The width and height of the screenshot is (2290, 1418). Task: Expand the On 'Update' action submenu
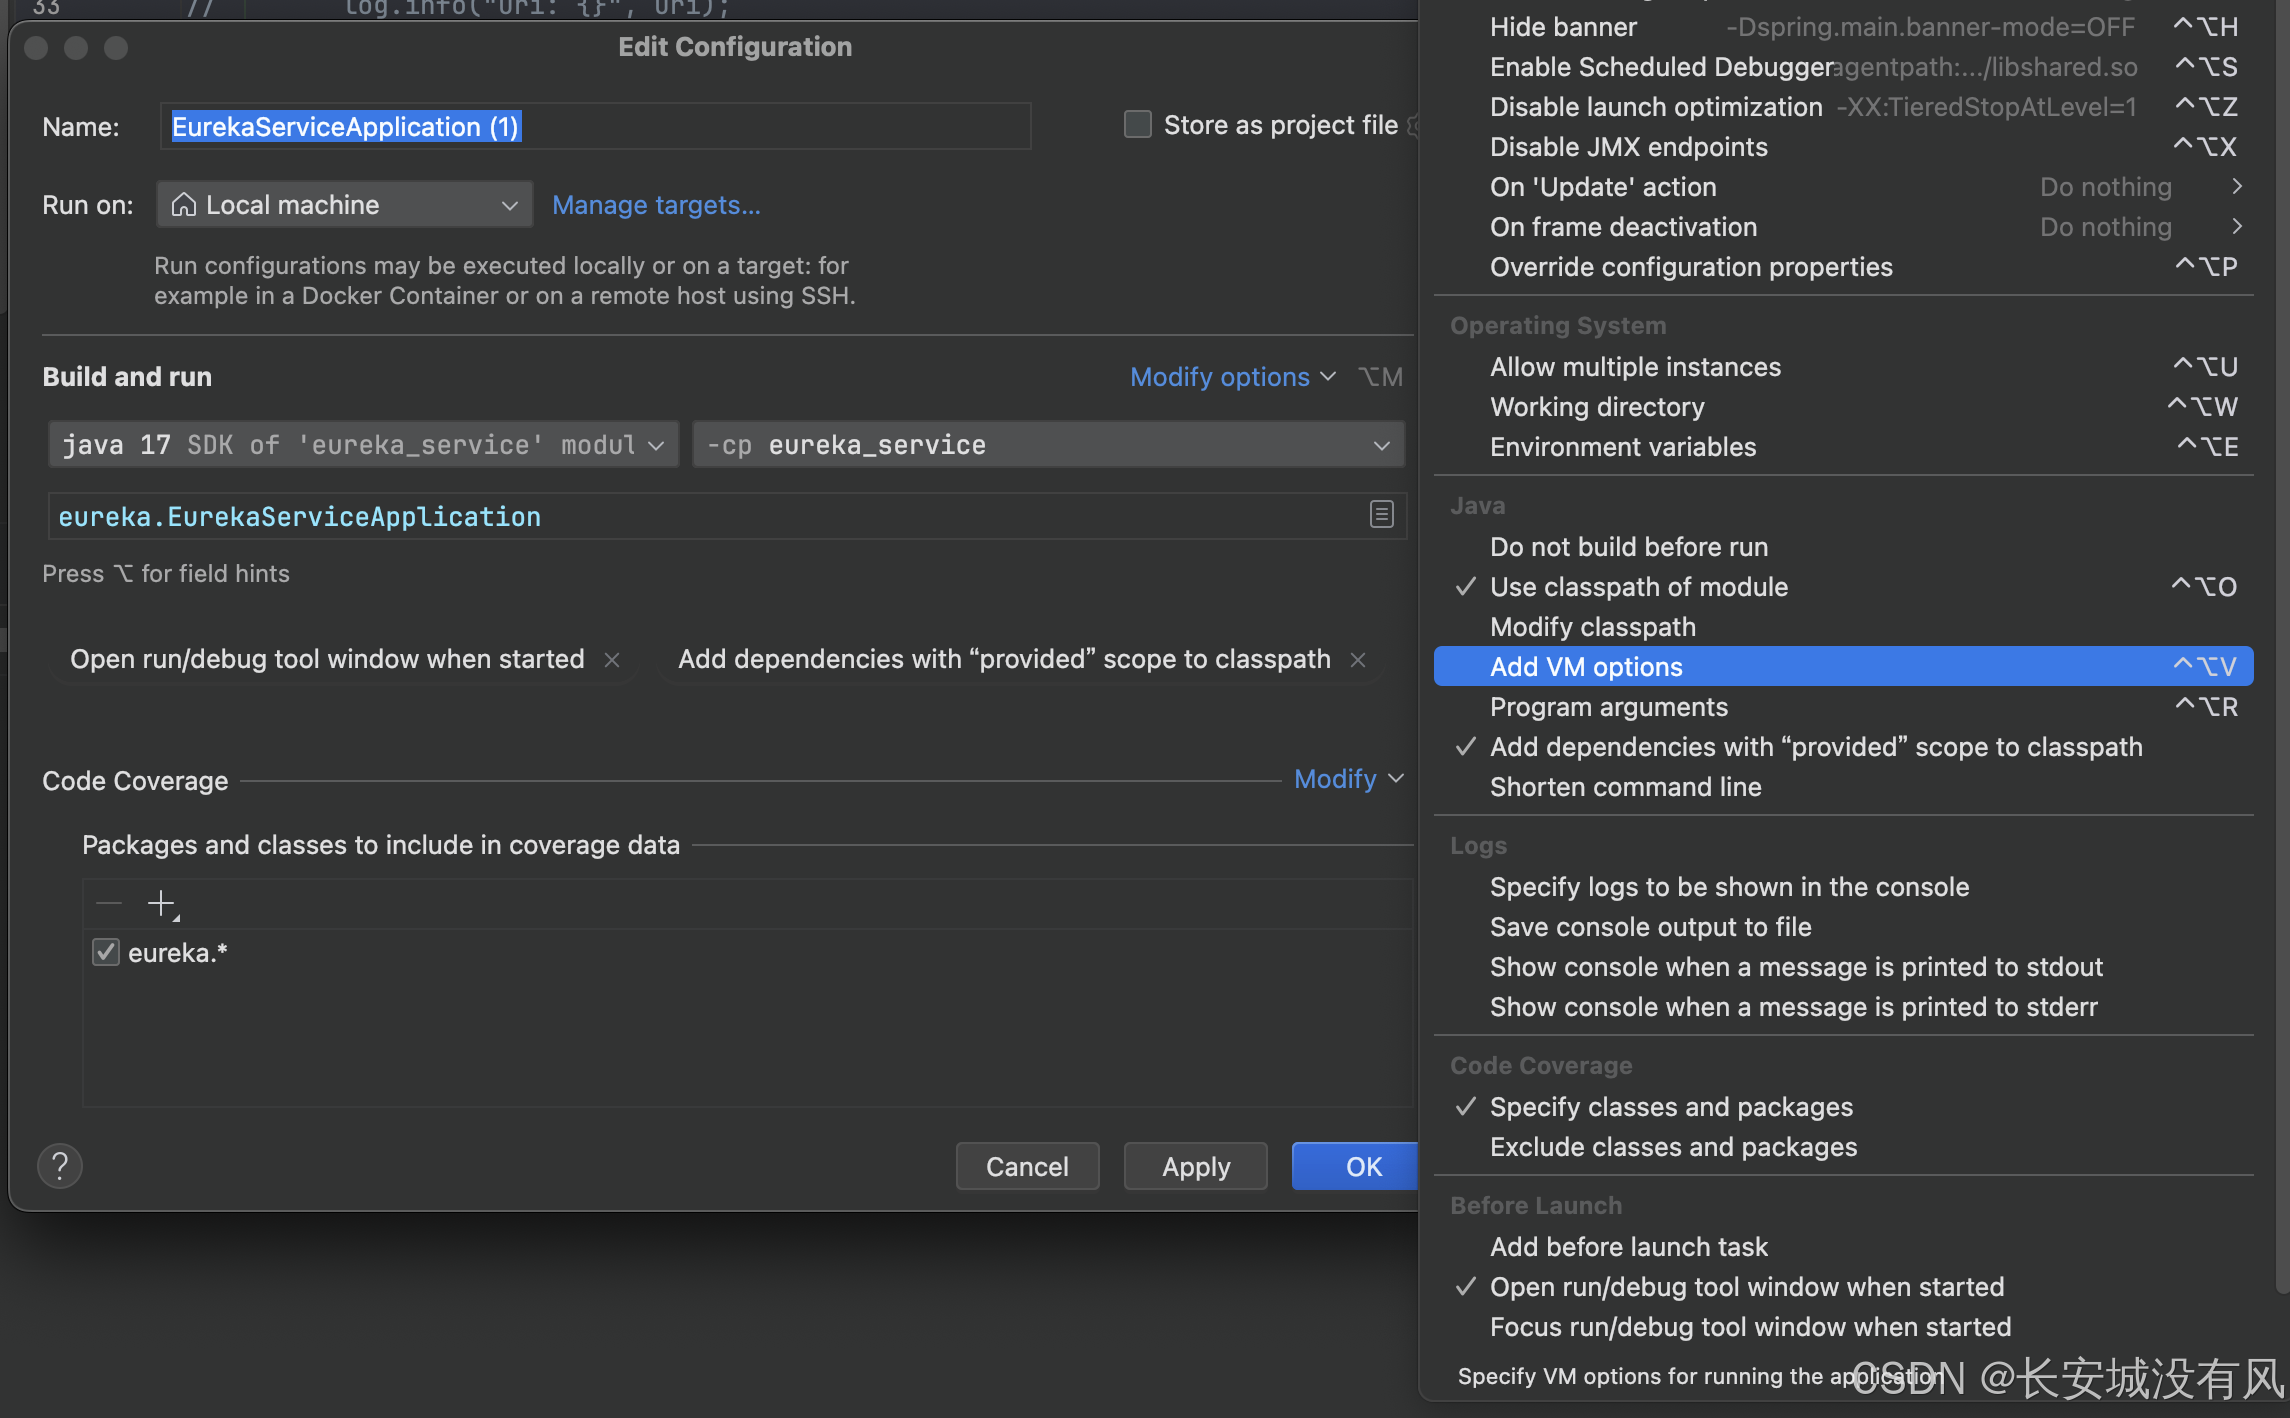(x=1843, y=187)
